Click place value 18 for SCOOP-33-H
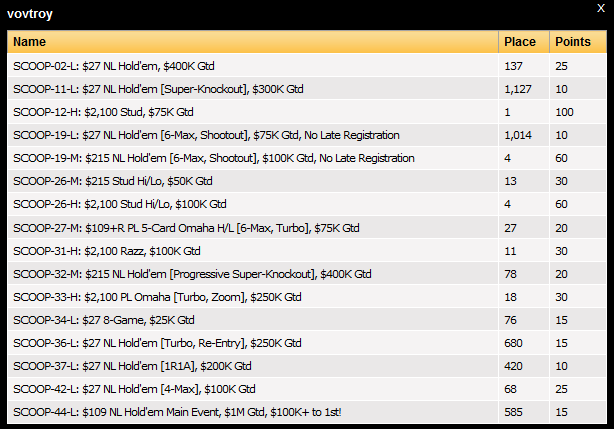The height and width of the screenshot is (429, 614). 510,297
